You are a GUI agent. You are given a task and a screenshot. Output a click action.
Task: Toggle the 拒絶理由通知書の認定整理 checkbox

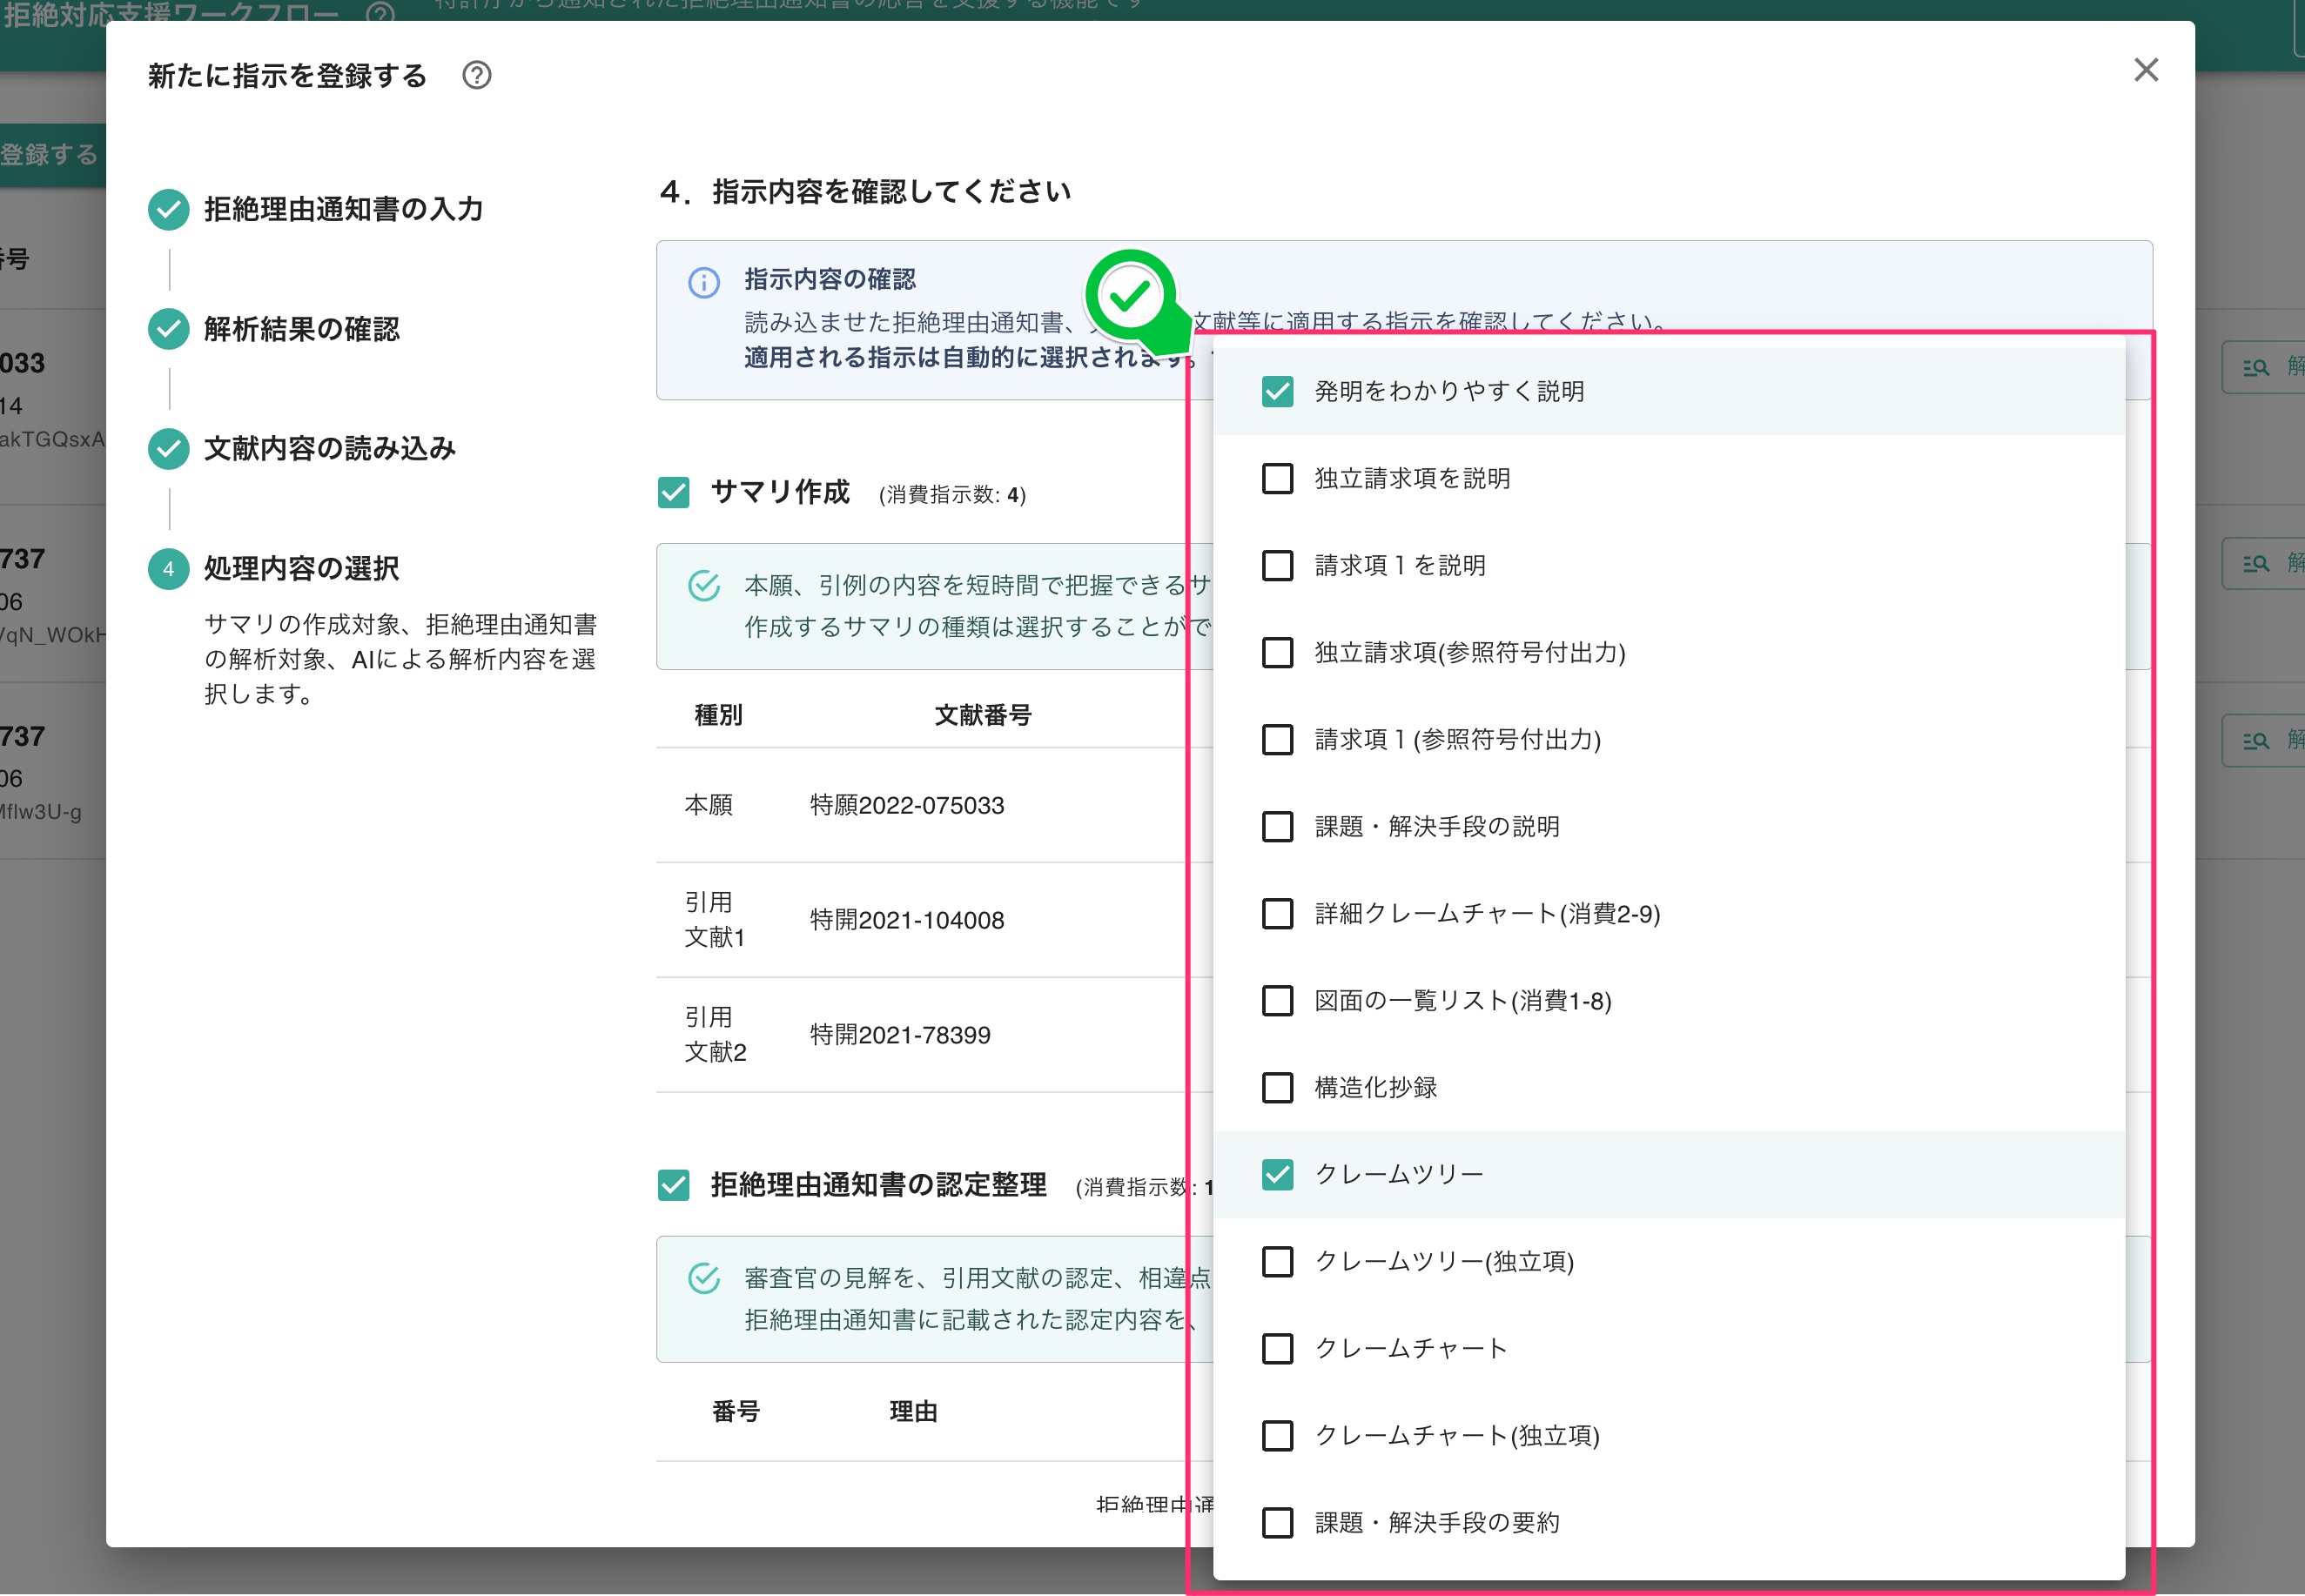coord(673,1185)
